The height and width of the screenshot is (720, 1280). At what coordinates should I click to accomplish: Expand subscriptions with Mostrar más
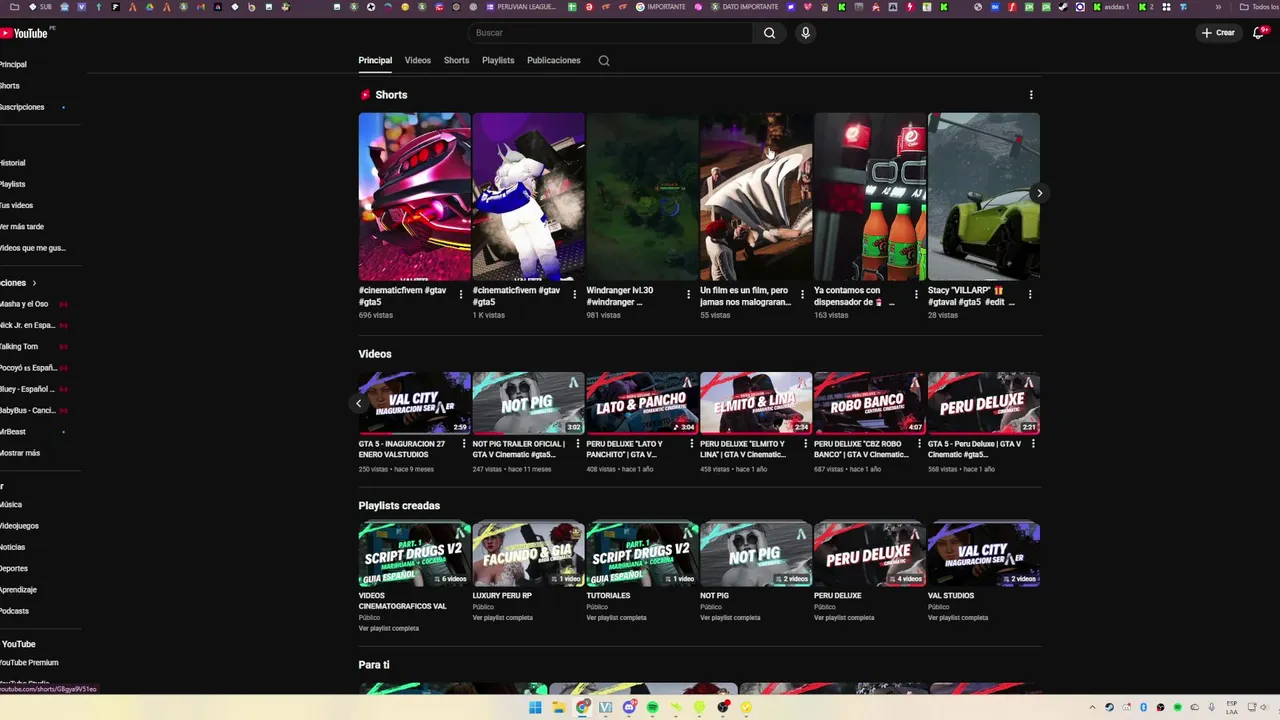20,453
